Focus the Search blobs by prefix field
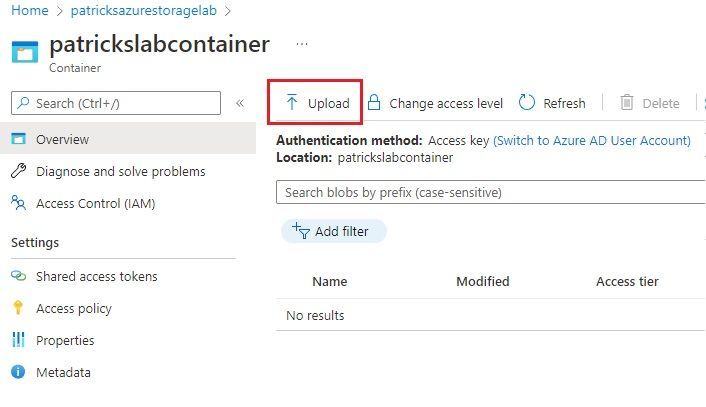The height and width of the screenshot is (407, 706). click(x=491, y=192)
